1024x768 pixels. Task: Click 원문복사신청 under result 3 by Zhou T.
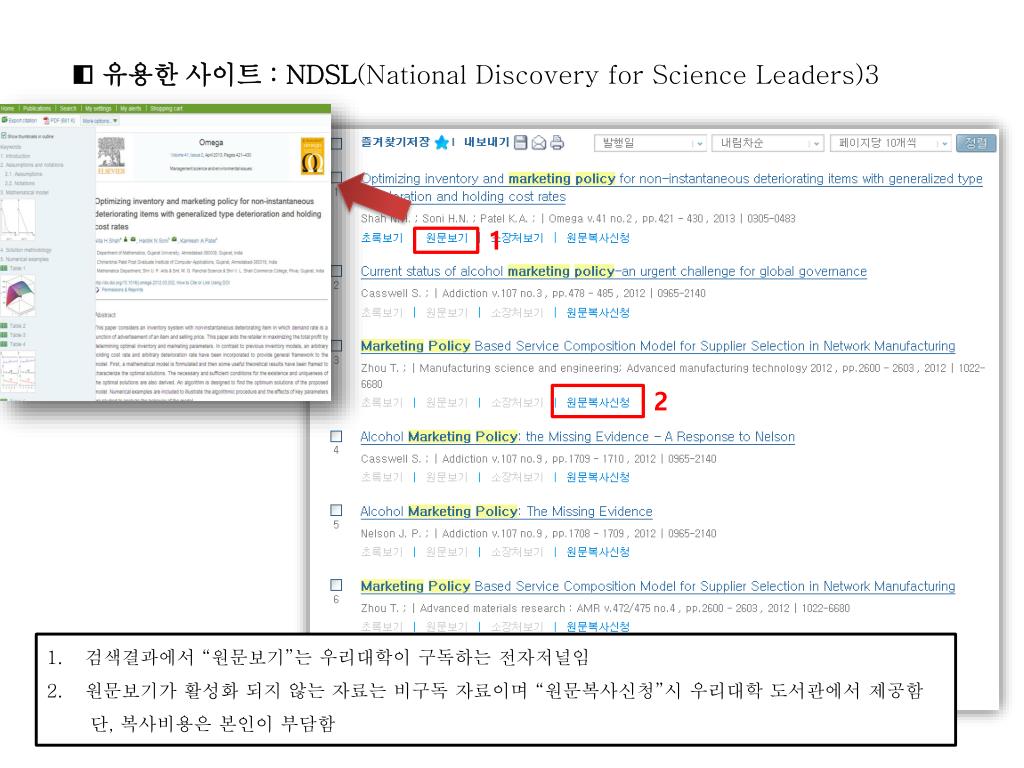(598, 402)
